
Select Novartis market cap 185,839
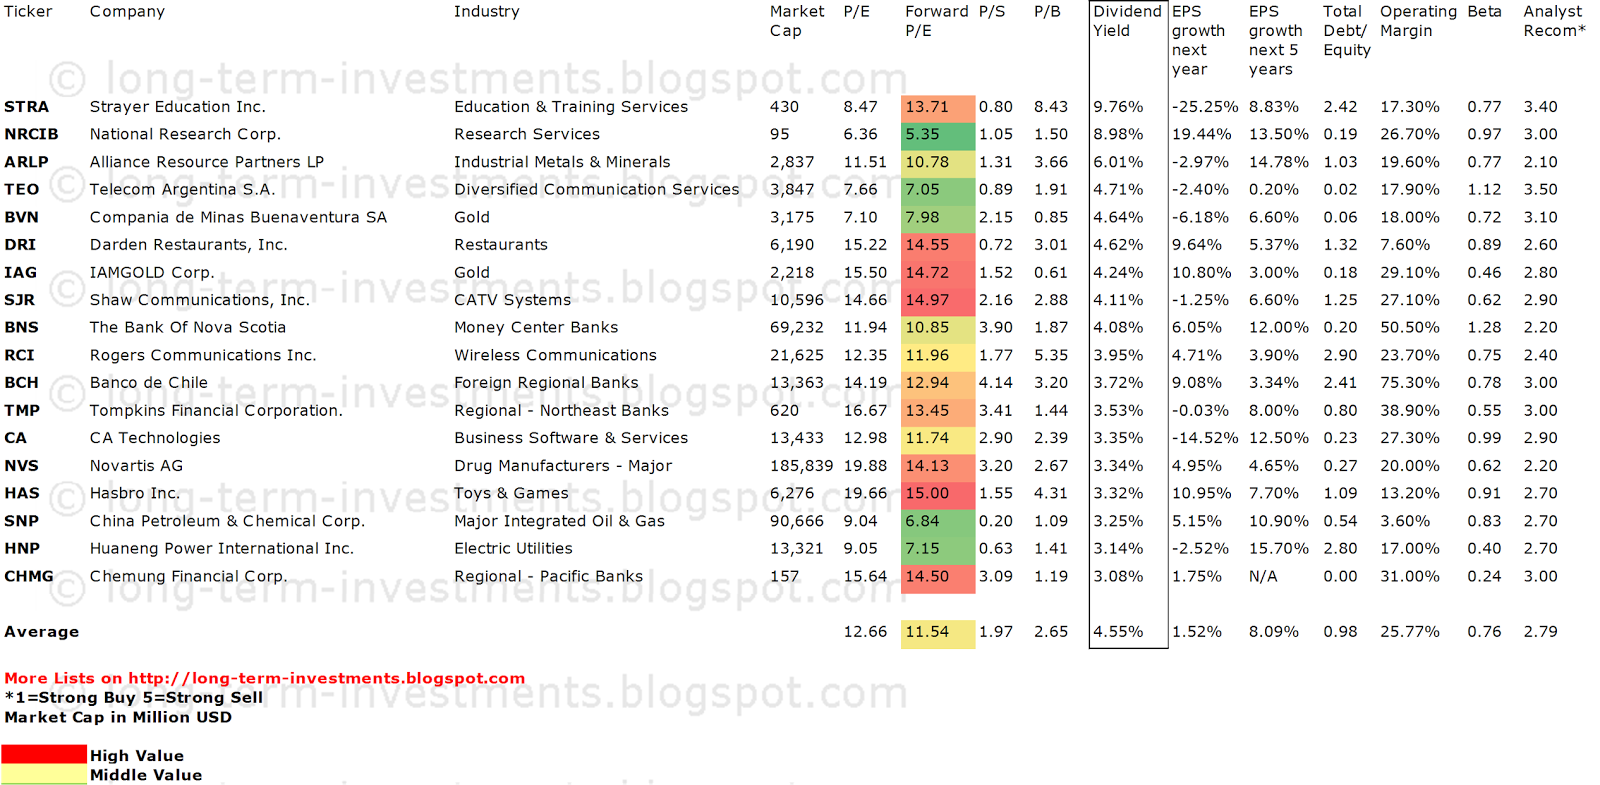coord(801,466)
